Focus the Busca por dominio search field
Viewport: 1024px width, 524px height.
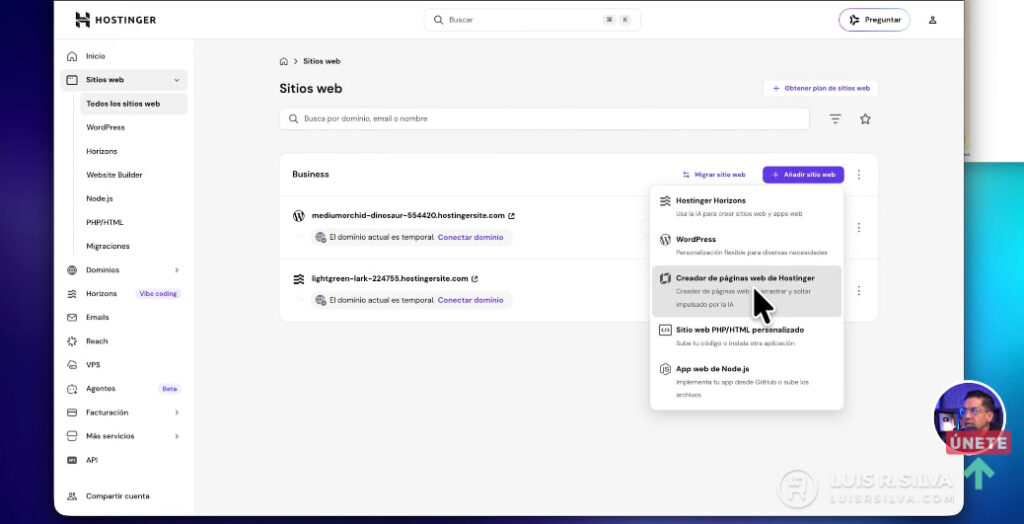point(544,119)
